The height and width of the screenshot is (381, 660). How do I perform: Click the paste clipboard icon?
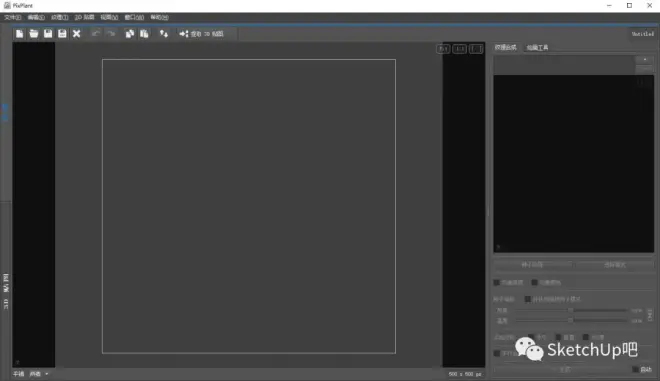point(144,34)
